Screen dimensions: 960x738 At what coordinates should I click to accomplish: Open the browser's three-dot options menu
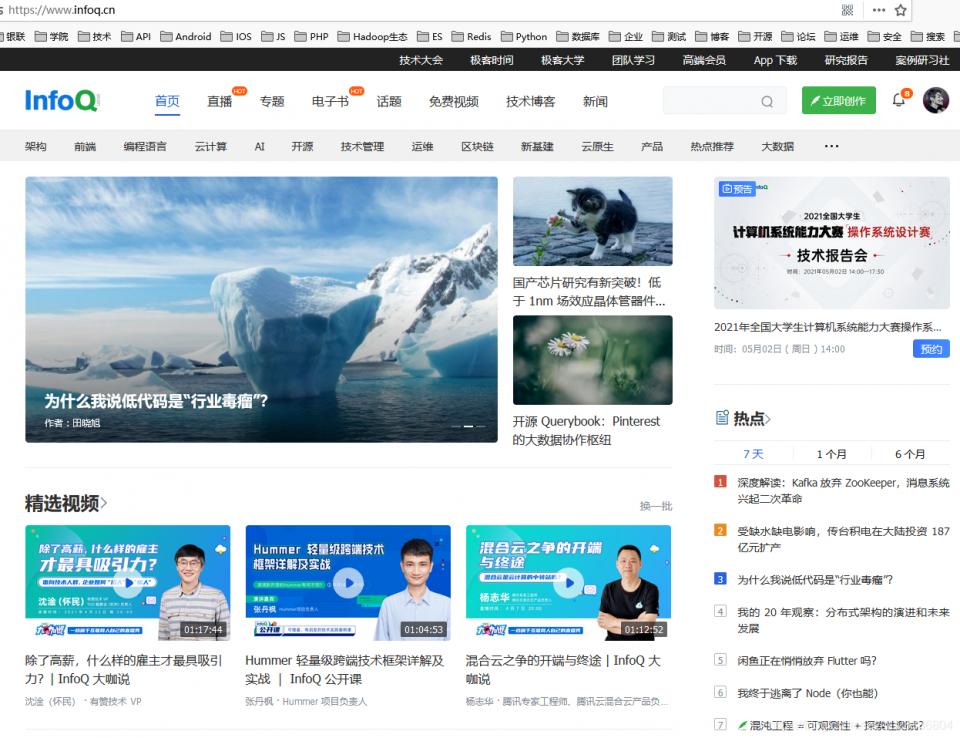pyautogui.click(x=877, y=9)
